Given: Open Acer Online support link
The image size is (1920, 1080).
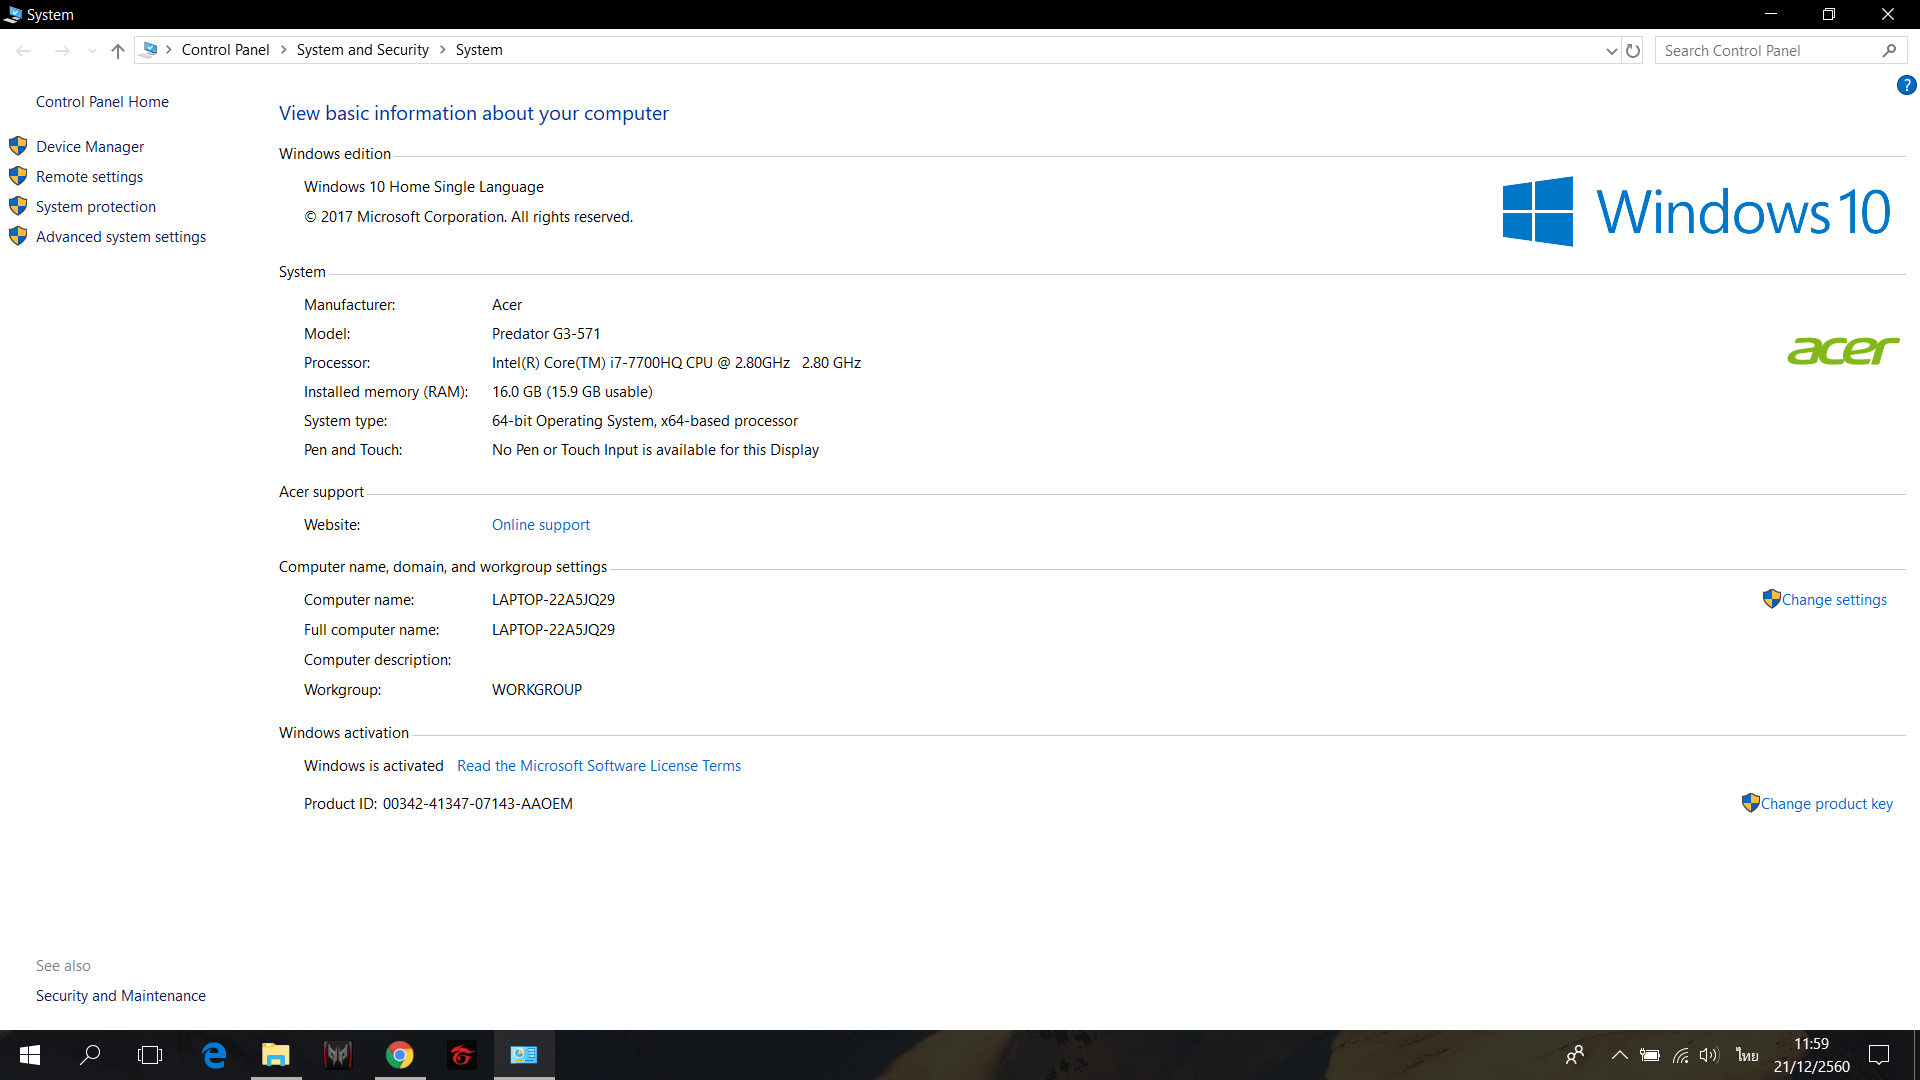Looking at the screenshot, I should (x=540, y=525).
